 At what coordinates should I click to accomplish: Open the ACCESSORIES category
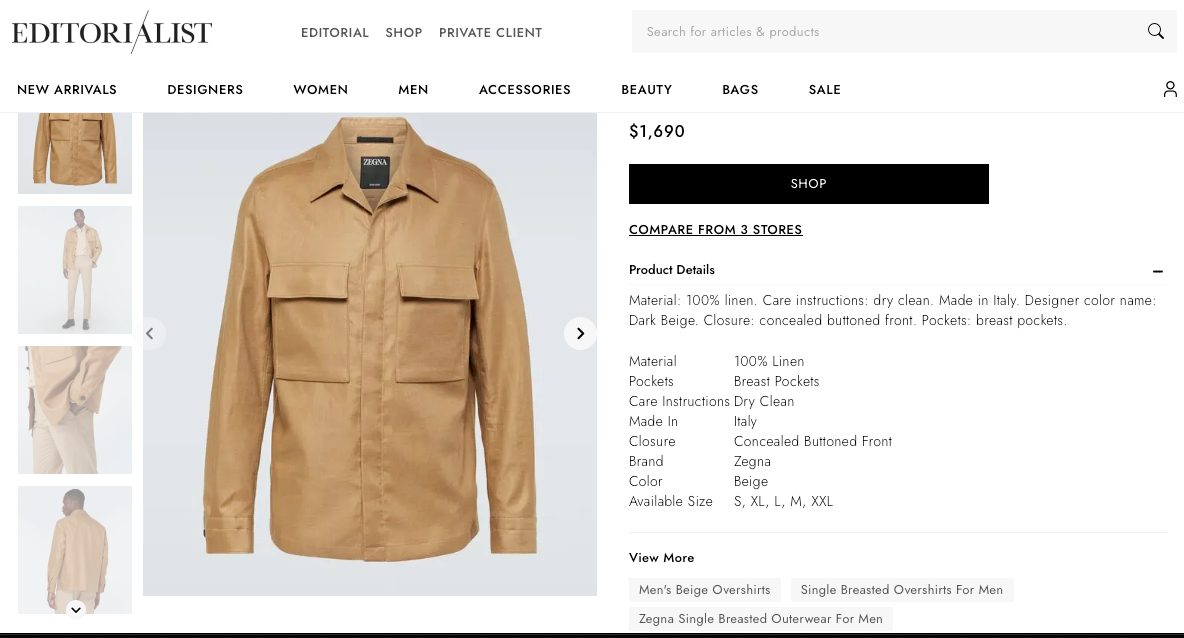pos(524,89)
